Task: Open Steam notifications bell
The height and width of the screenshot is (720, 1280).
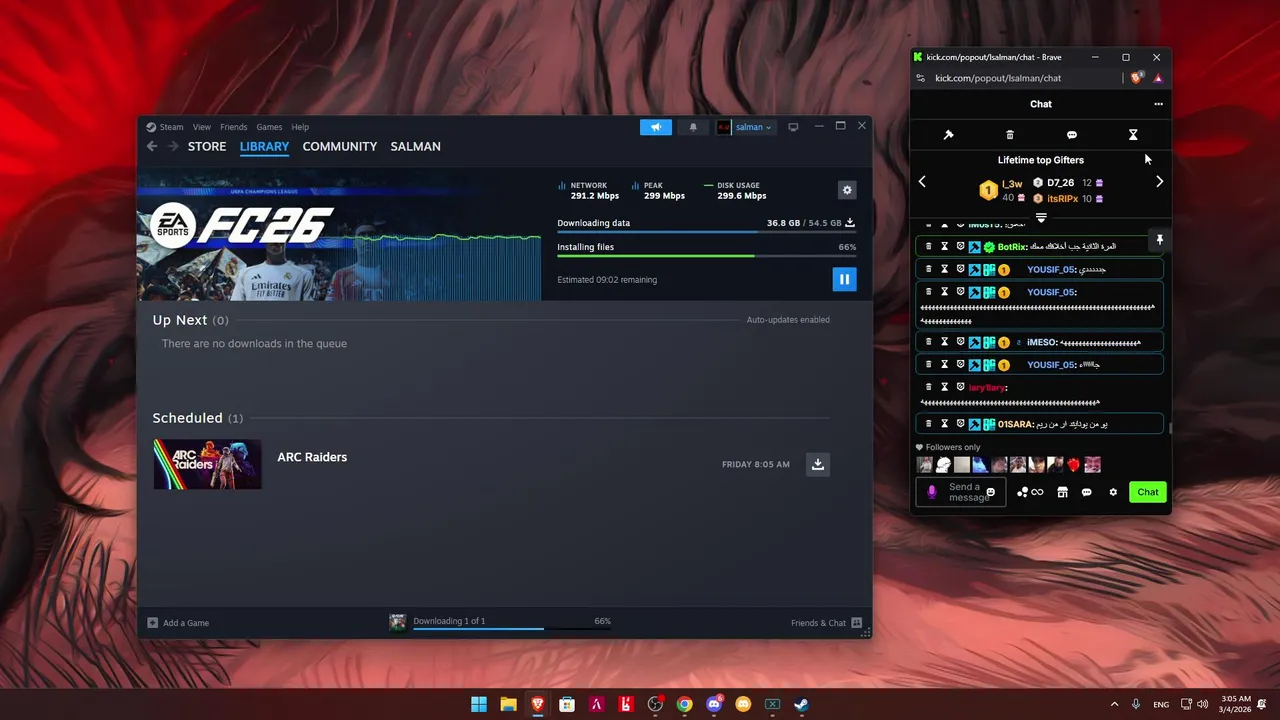Action: (693, 127)
